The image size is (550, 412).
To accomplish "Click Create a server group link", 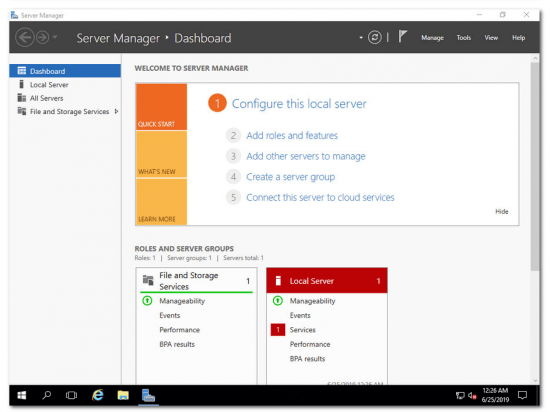I will pos(290,177).
